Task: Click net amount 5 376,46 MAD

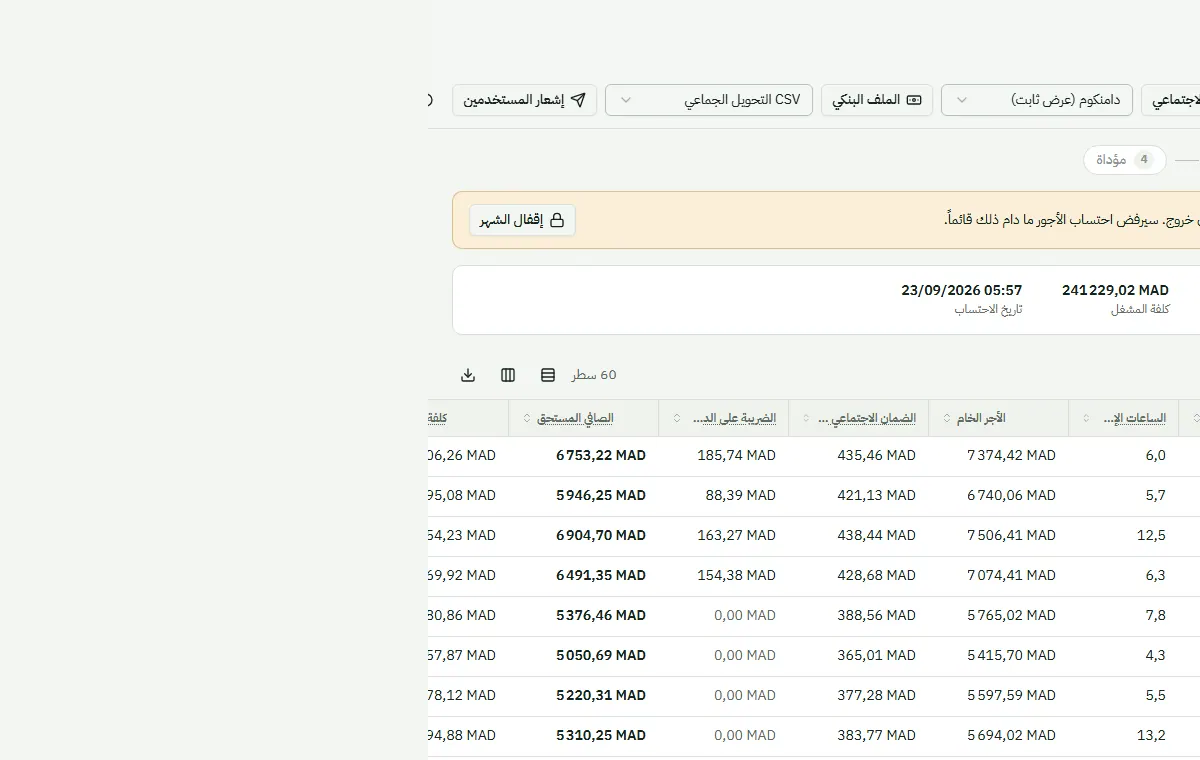Action: pos(601,615)
